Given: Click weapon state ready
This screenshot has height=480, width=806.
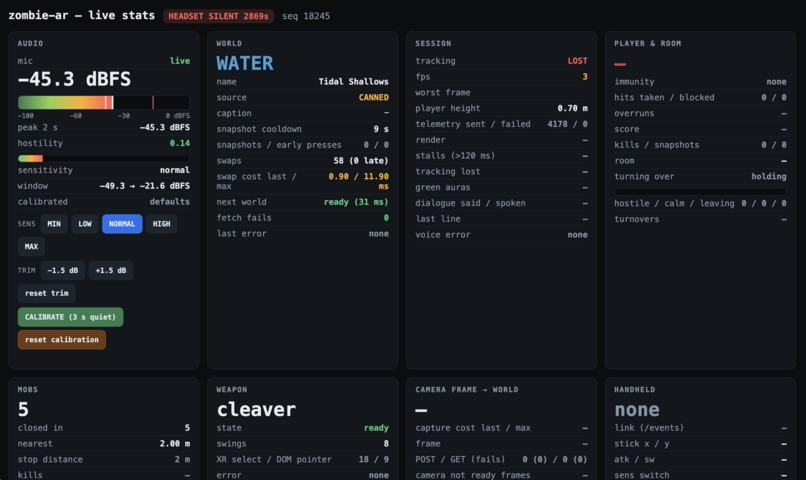Looking at the screenshot, I should click(x=376, y=428).
